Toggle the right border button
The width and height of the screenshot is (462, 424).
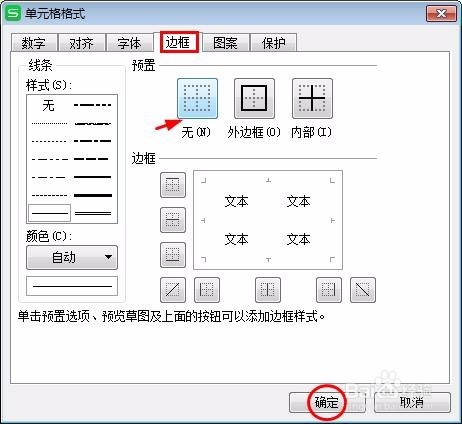pos(329,290)
